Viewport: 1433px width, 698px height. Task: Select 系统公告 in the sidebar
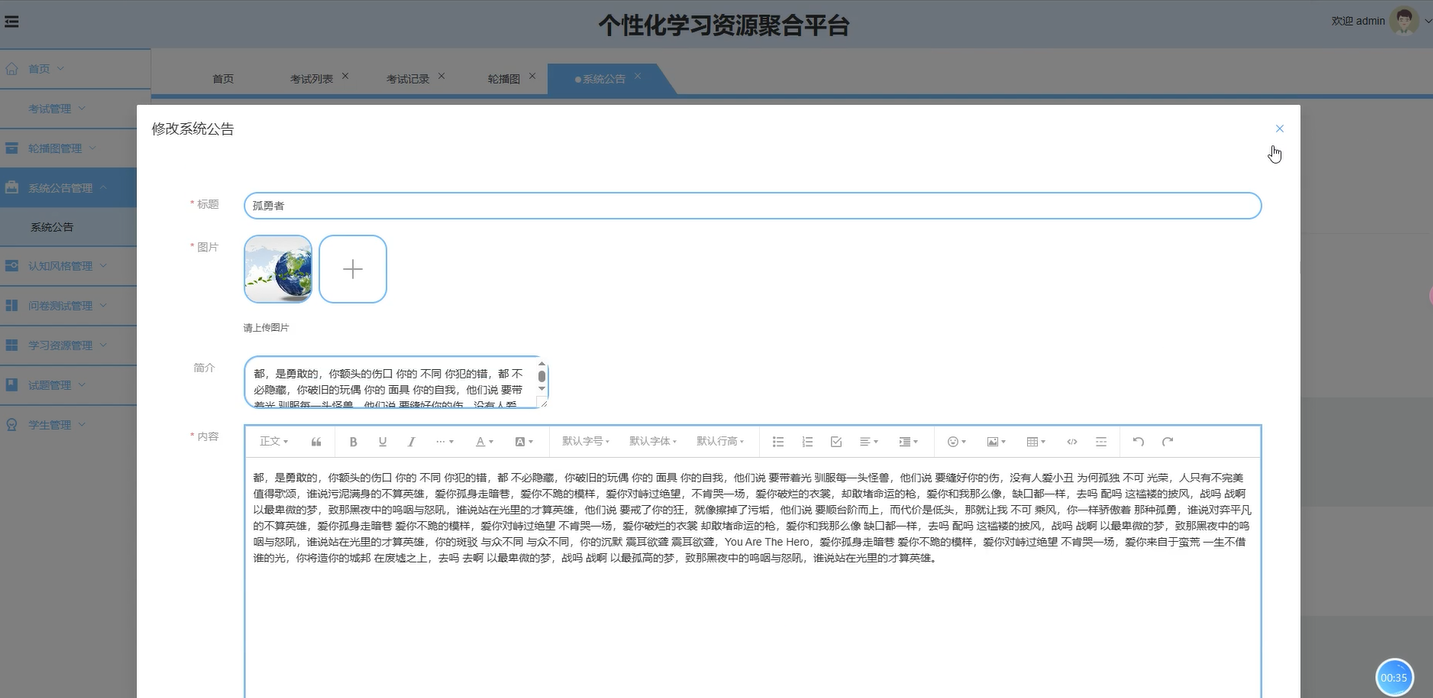[51, 226]
